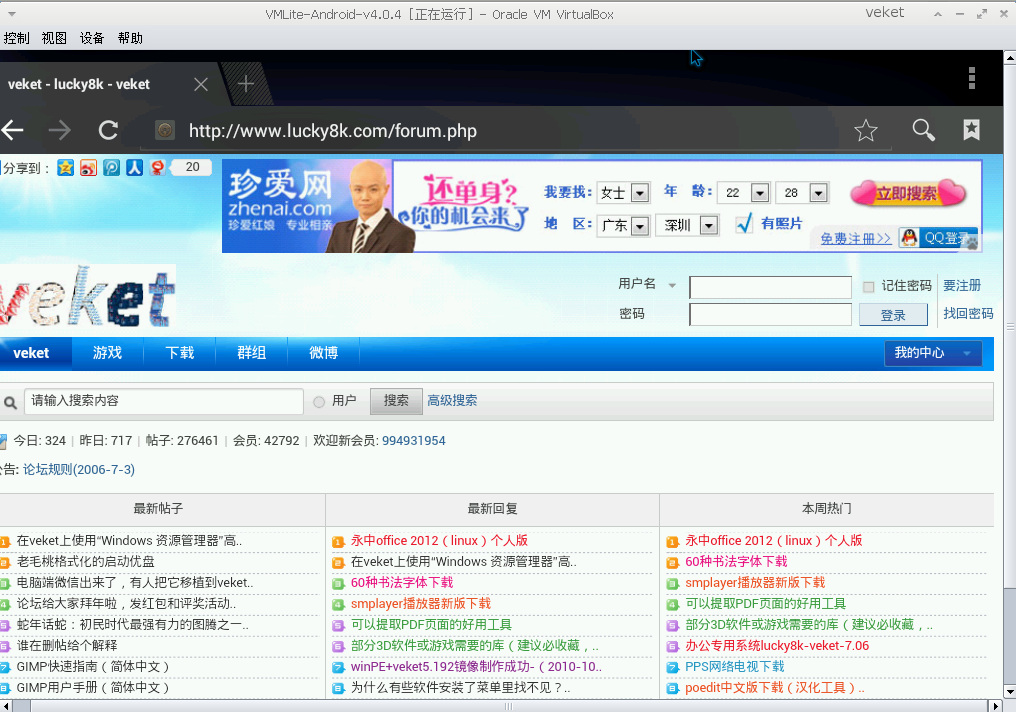Go back with the browser back arrow

point(12,131)
